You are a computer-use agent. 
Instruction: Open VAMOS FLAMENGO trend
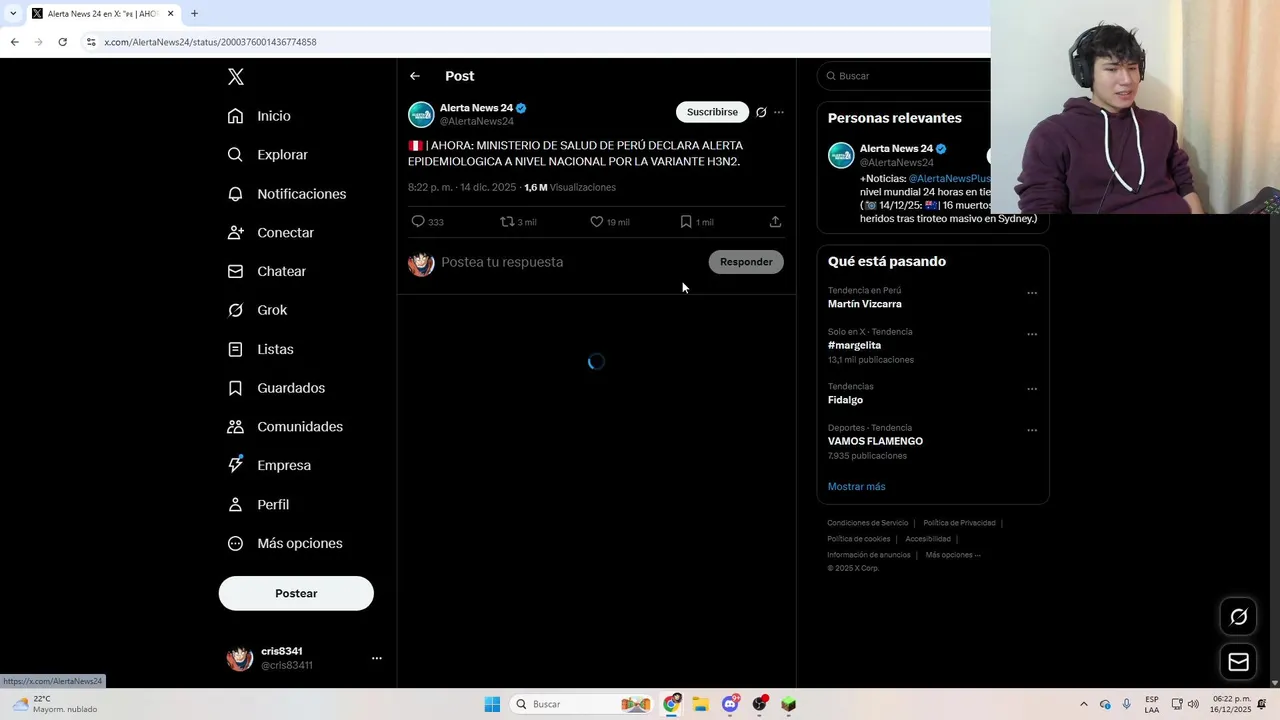[875, 441]
